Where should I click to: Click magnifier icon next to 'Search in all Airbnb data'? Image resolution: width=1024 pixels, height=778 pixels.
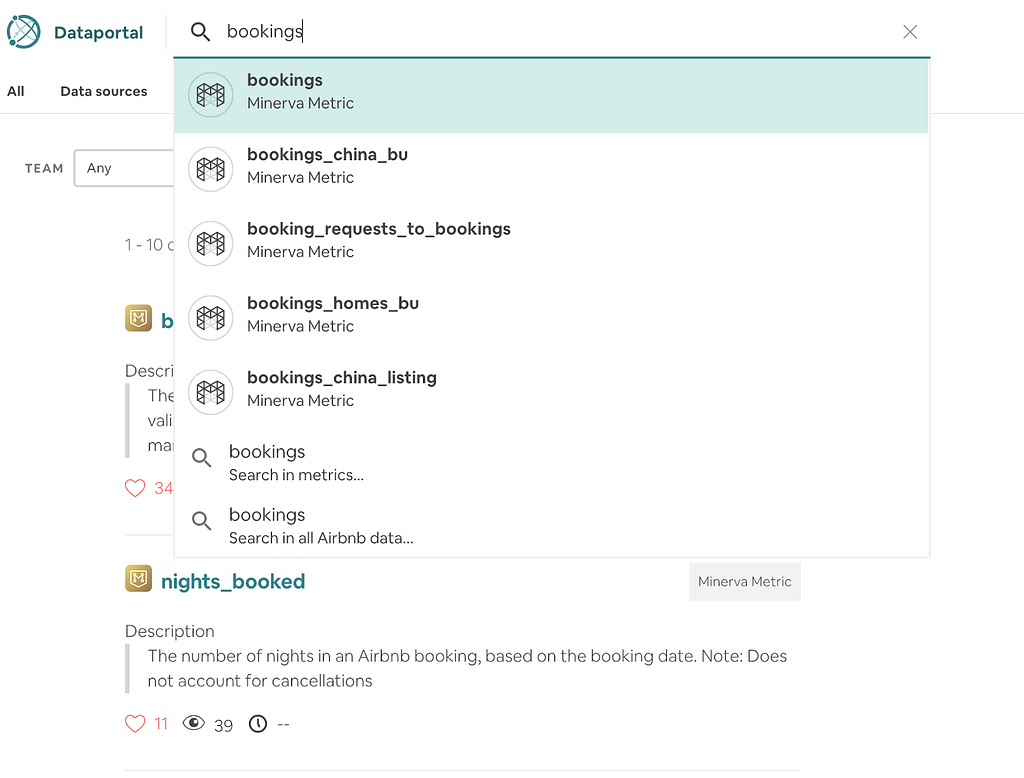(x=201, y=521)
